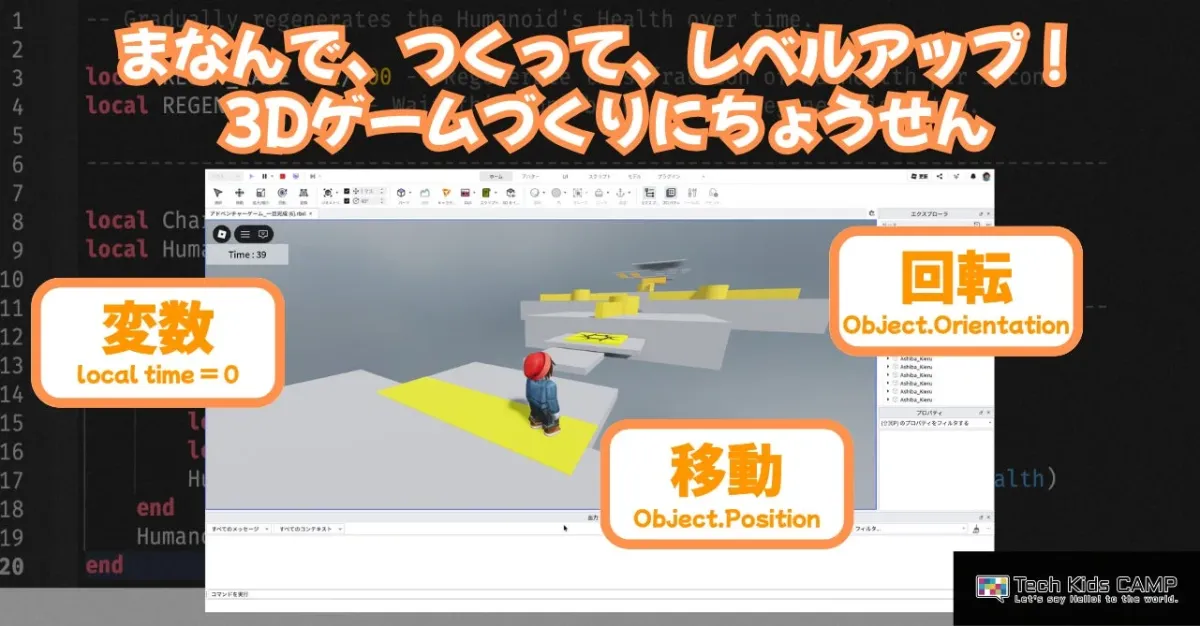The image size is (1200, 626).
Task: Select the Rotate tool in the toolbar
Action: [x=281, y=192]
